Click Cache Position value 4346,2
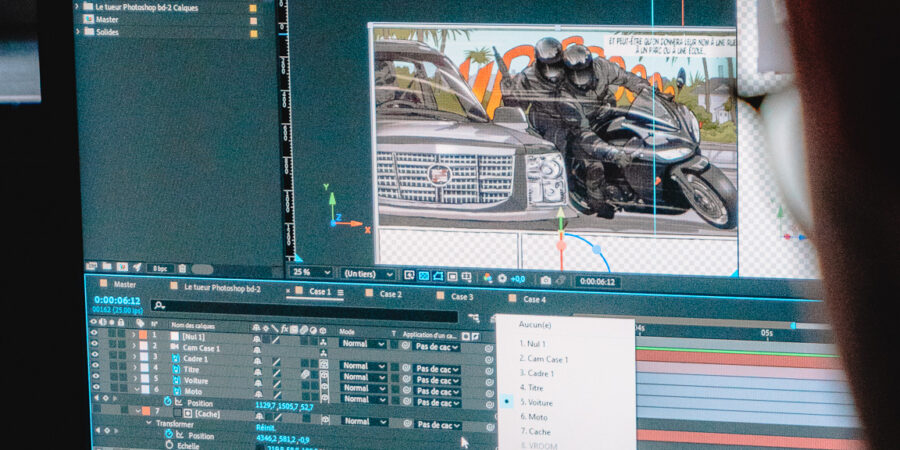The width and height of the screenshot is (900, 450). tap(266, 439)
